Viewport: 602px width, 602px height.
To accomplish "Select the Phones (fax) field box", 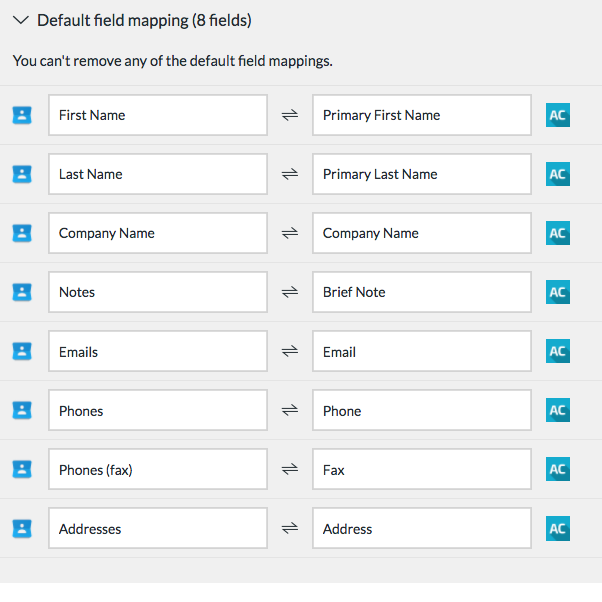I will click(158, 469).
